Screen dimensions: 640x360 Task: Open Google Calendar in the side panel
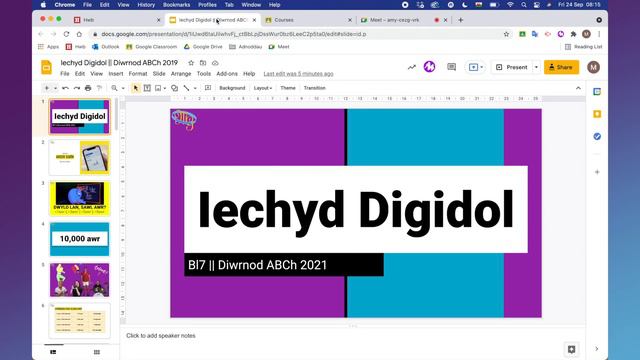click(x=597, y=92)
